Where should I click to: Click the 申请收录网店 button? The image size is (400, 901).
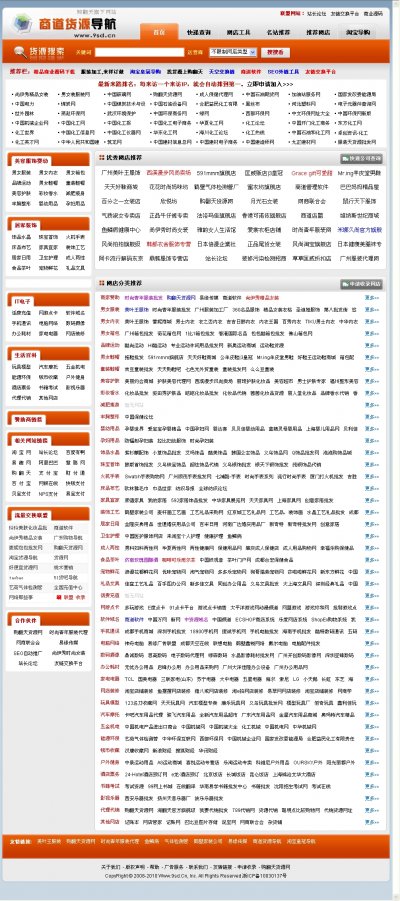(361, 284)
